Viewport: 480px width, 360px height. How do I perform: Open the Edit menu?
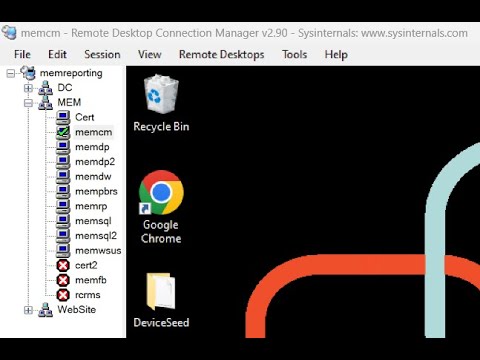[x=57, y=54]
